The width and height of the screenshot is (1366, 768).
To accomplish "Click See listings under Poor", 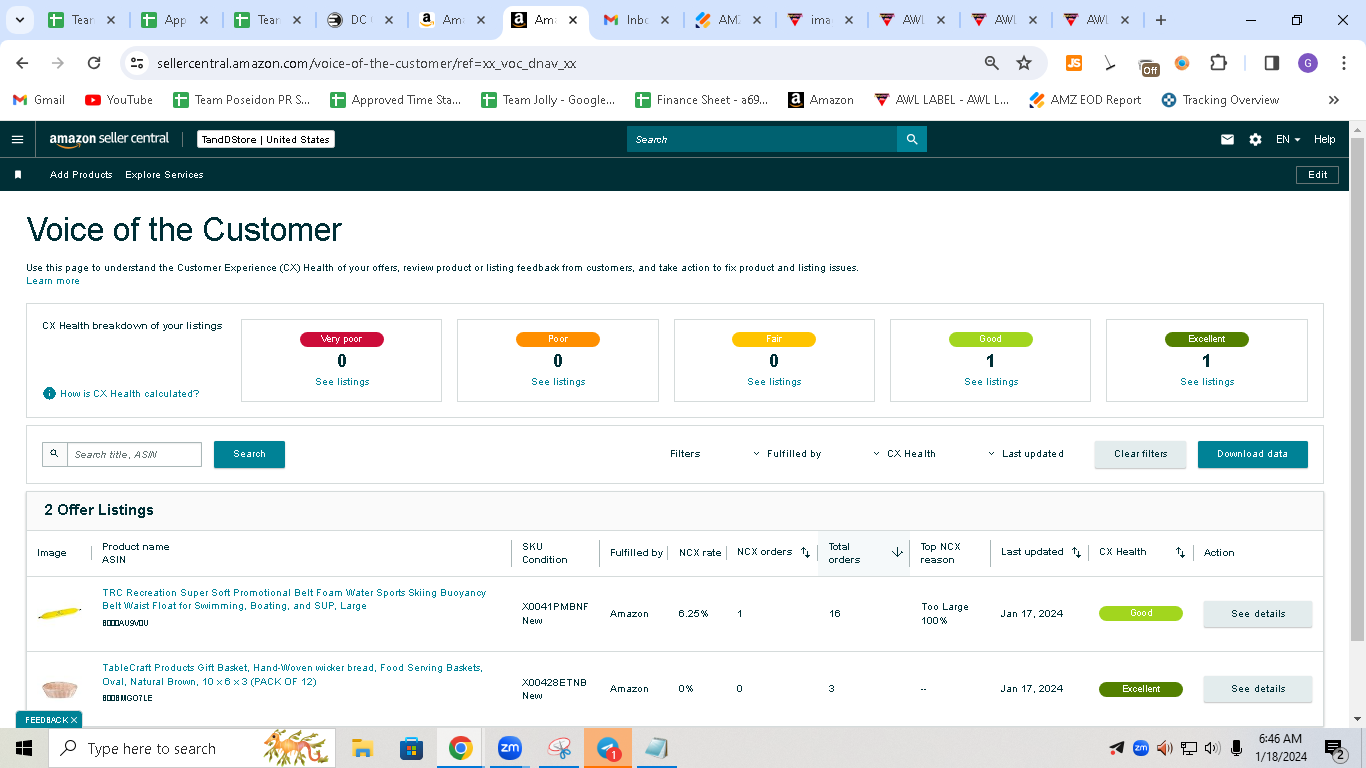I will (558, 382).
